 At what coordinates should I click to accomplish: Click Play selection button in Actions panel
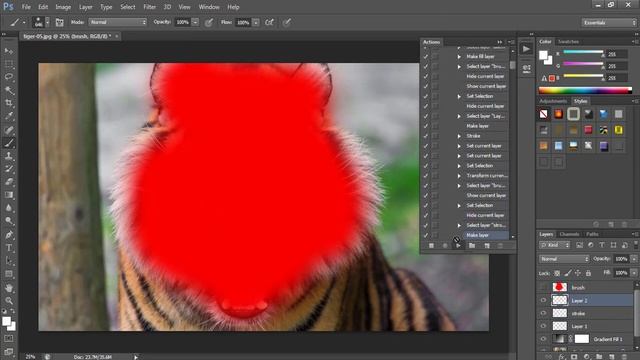pos(458,246)
